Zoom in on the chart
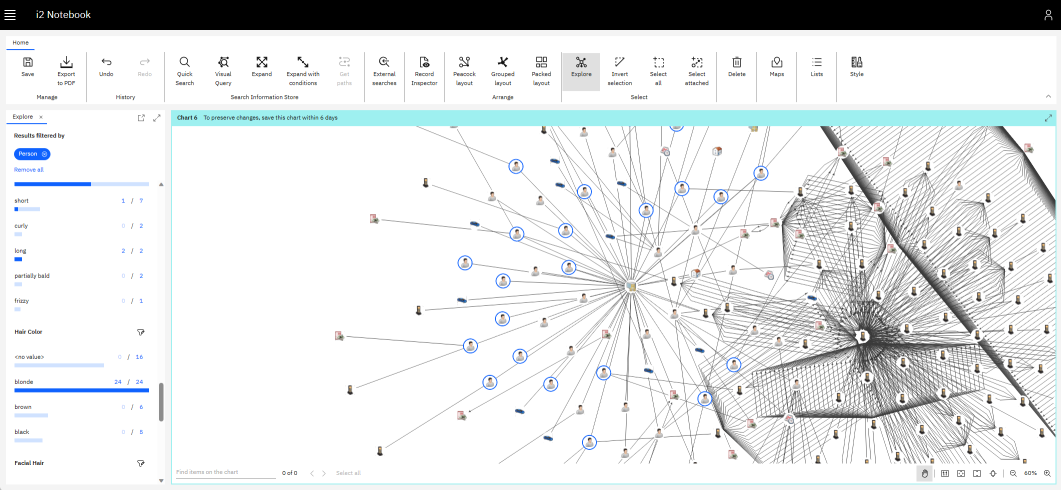 1046,473
